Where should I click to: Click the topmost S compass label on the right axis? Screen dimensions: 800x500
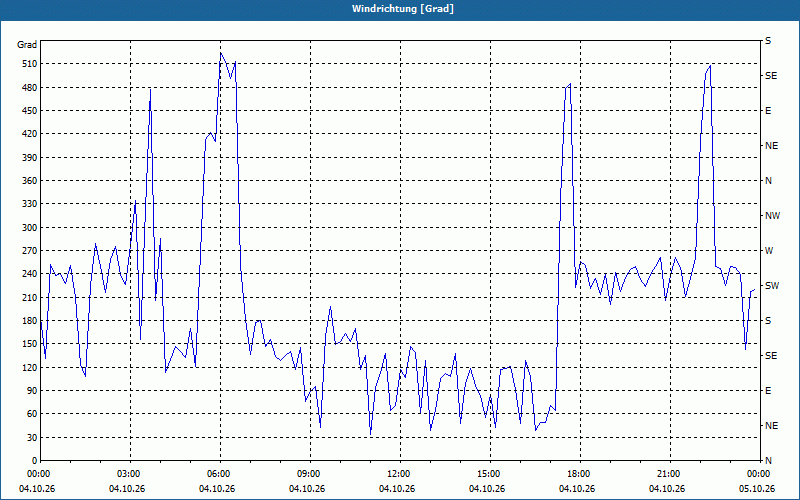(x=768, y=41)
